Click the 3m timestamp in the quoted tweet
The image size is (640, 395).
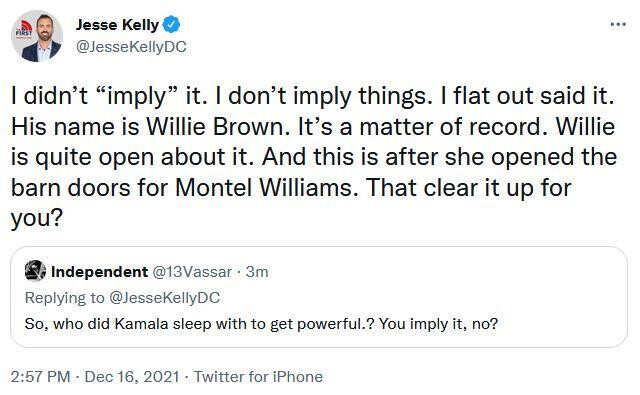click(x=257, y=272)
